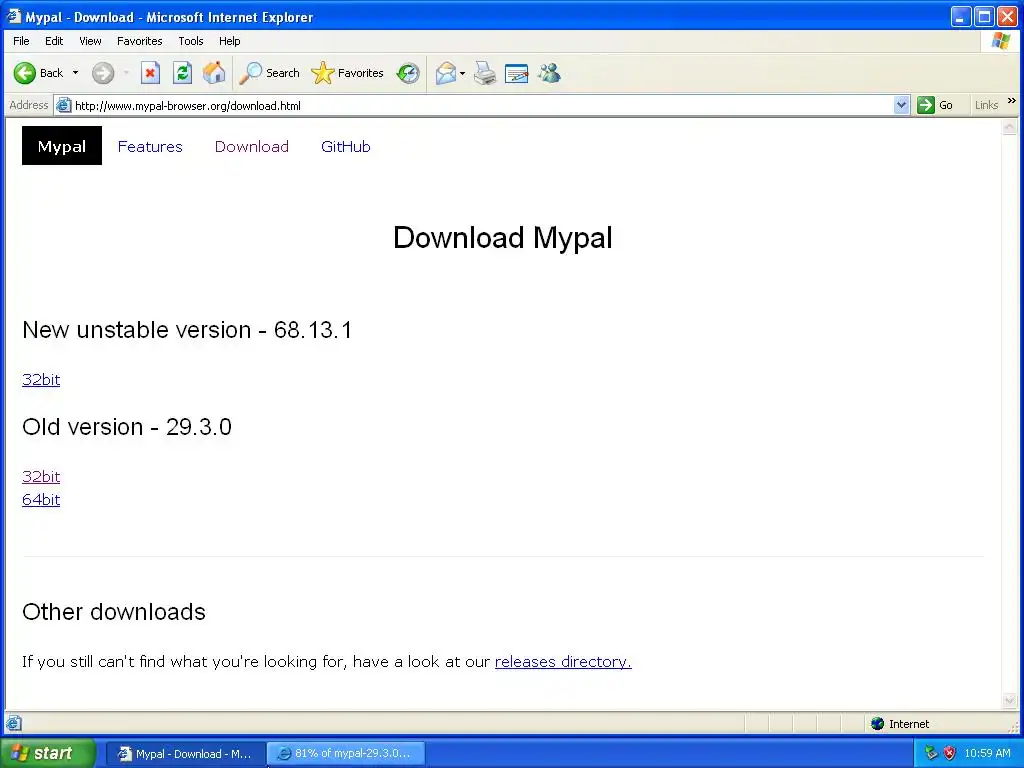Viewport: 1024px width, 768px height.
Task: Open the releases directory link
Action: pyautogui.click(x=563, y=662)
